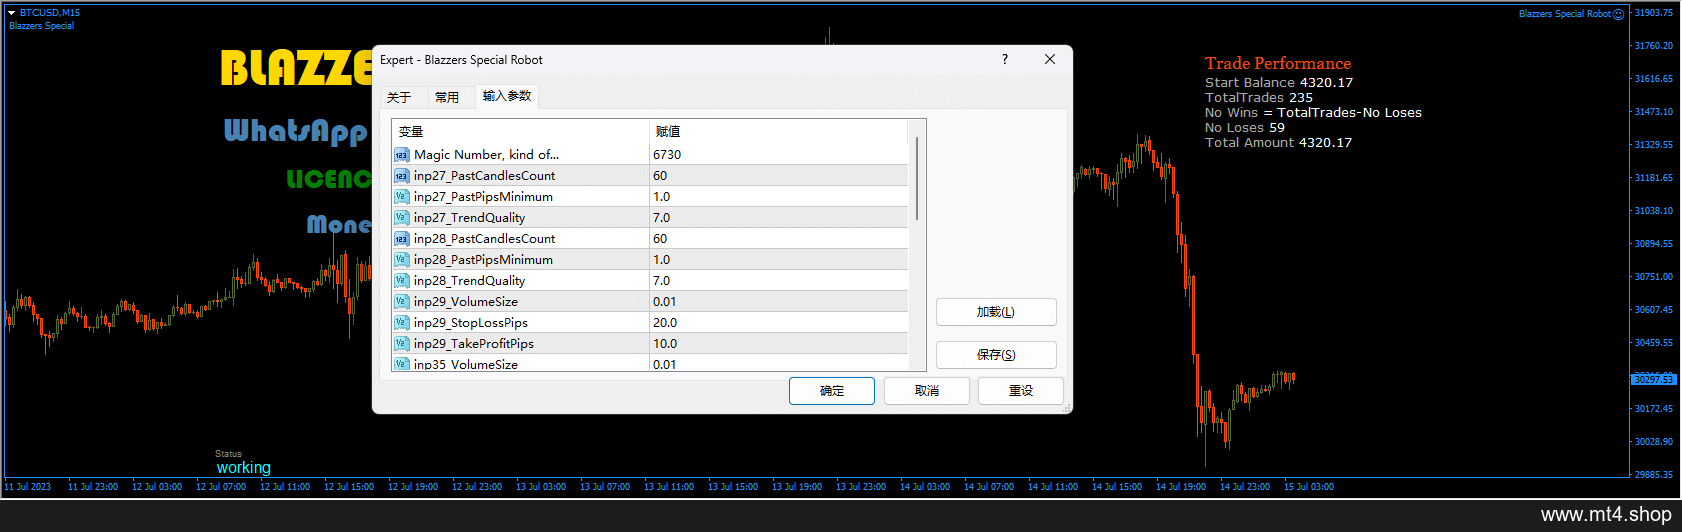This screenshot has width=1682, height=532.
Task: Click the type icon of inp29_TakeProfitPips
Action: click(401, 344)
